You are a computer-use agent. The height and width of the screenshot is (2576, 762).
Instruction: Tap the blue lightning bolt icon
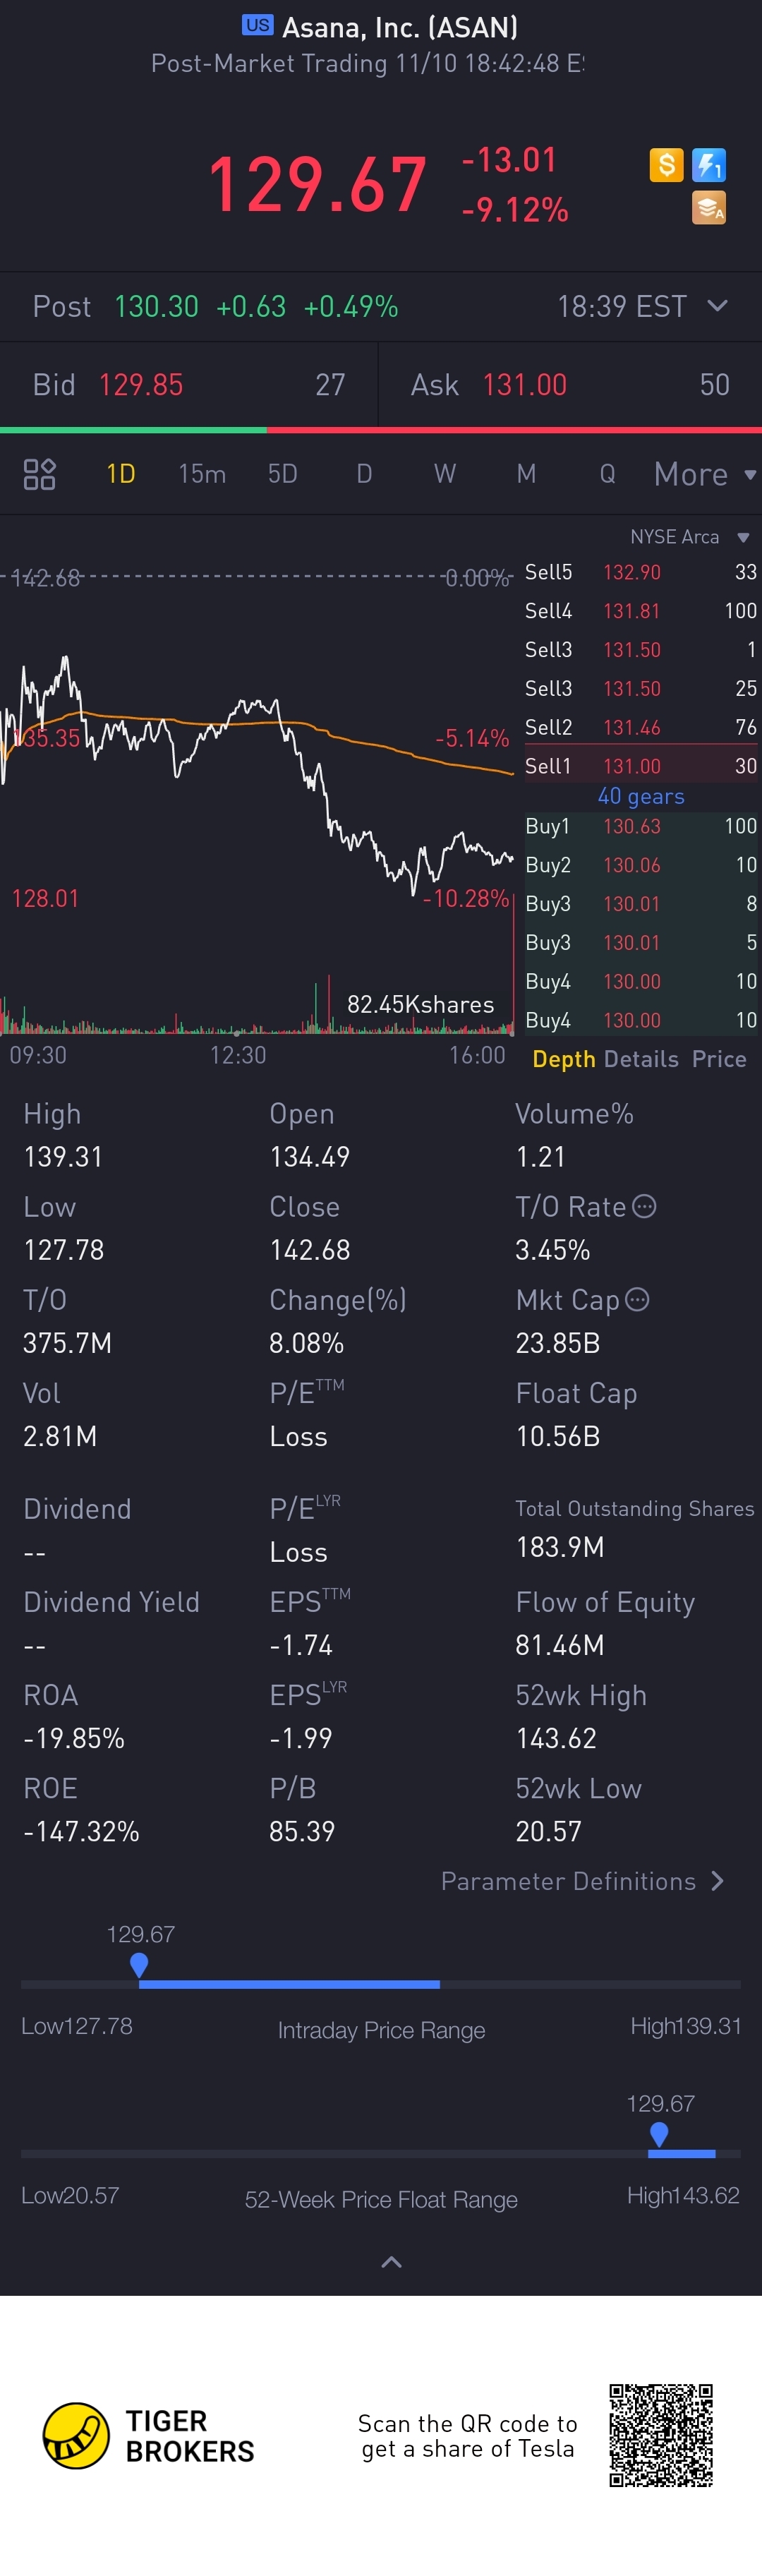pyautogui.click(x=709, y=165)
